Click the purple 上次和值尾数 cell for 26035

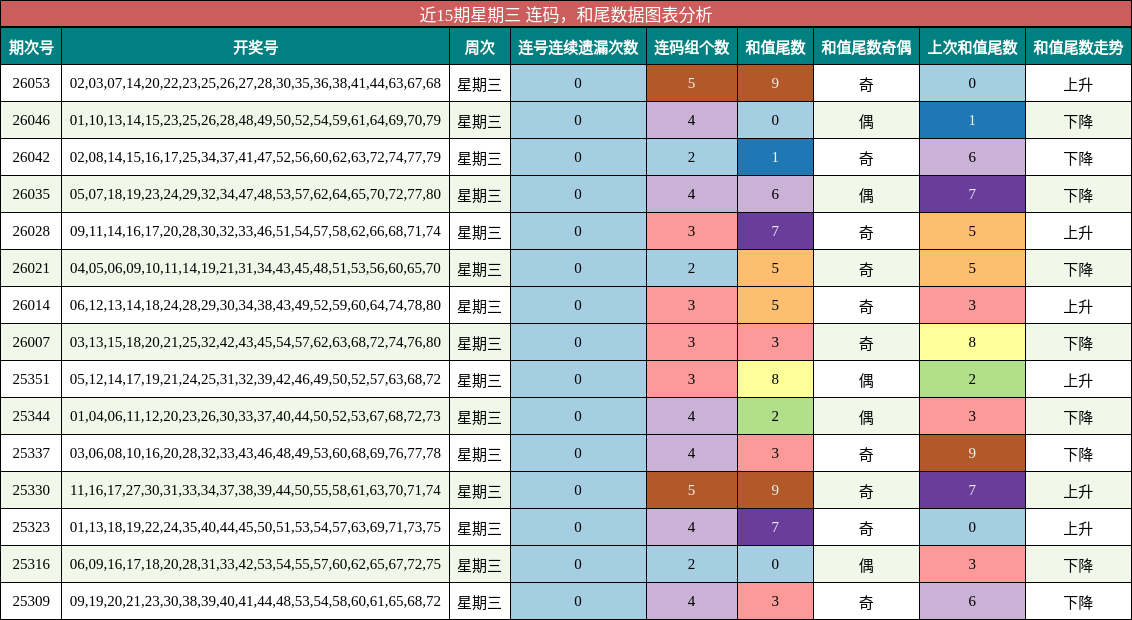970,194
